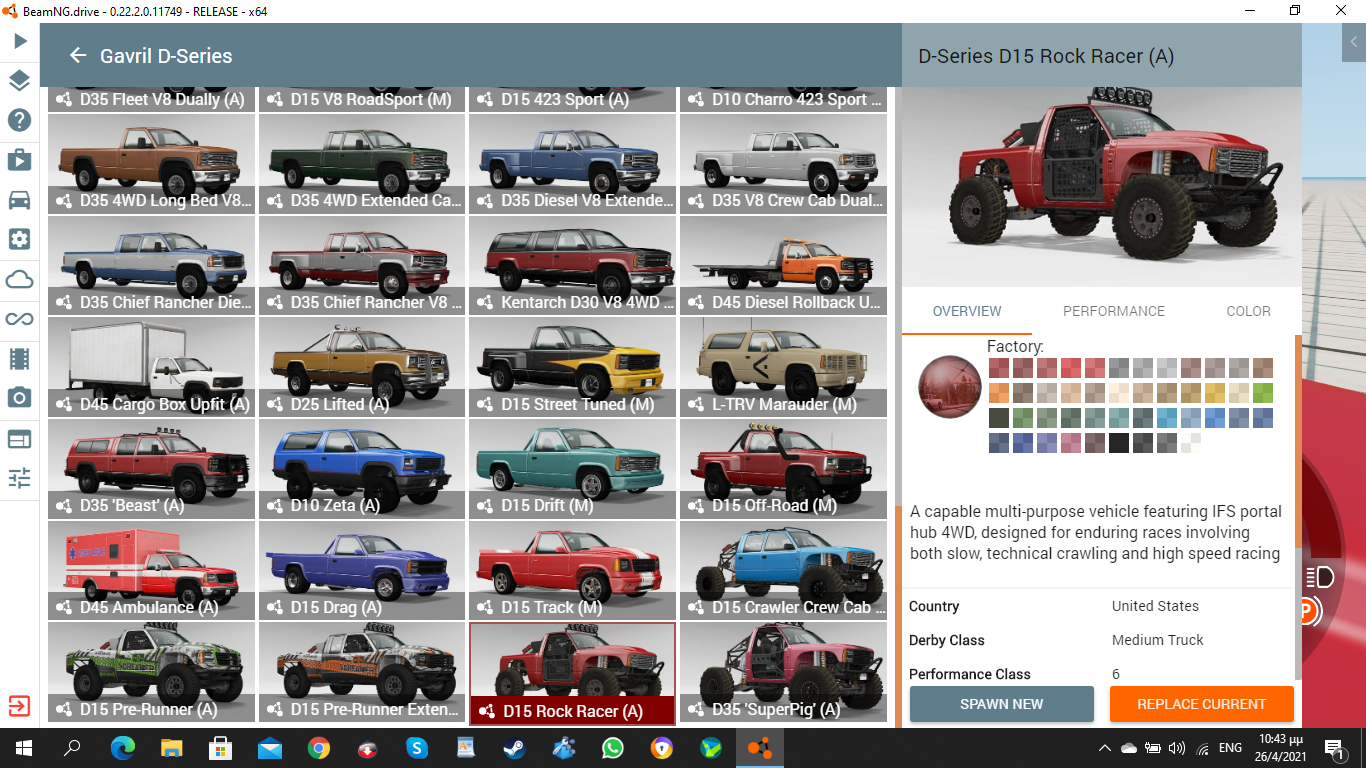Select the D45 Ambulance (A) vehicle

[x=152, y=570]
